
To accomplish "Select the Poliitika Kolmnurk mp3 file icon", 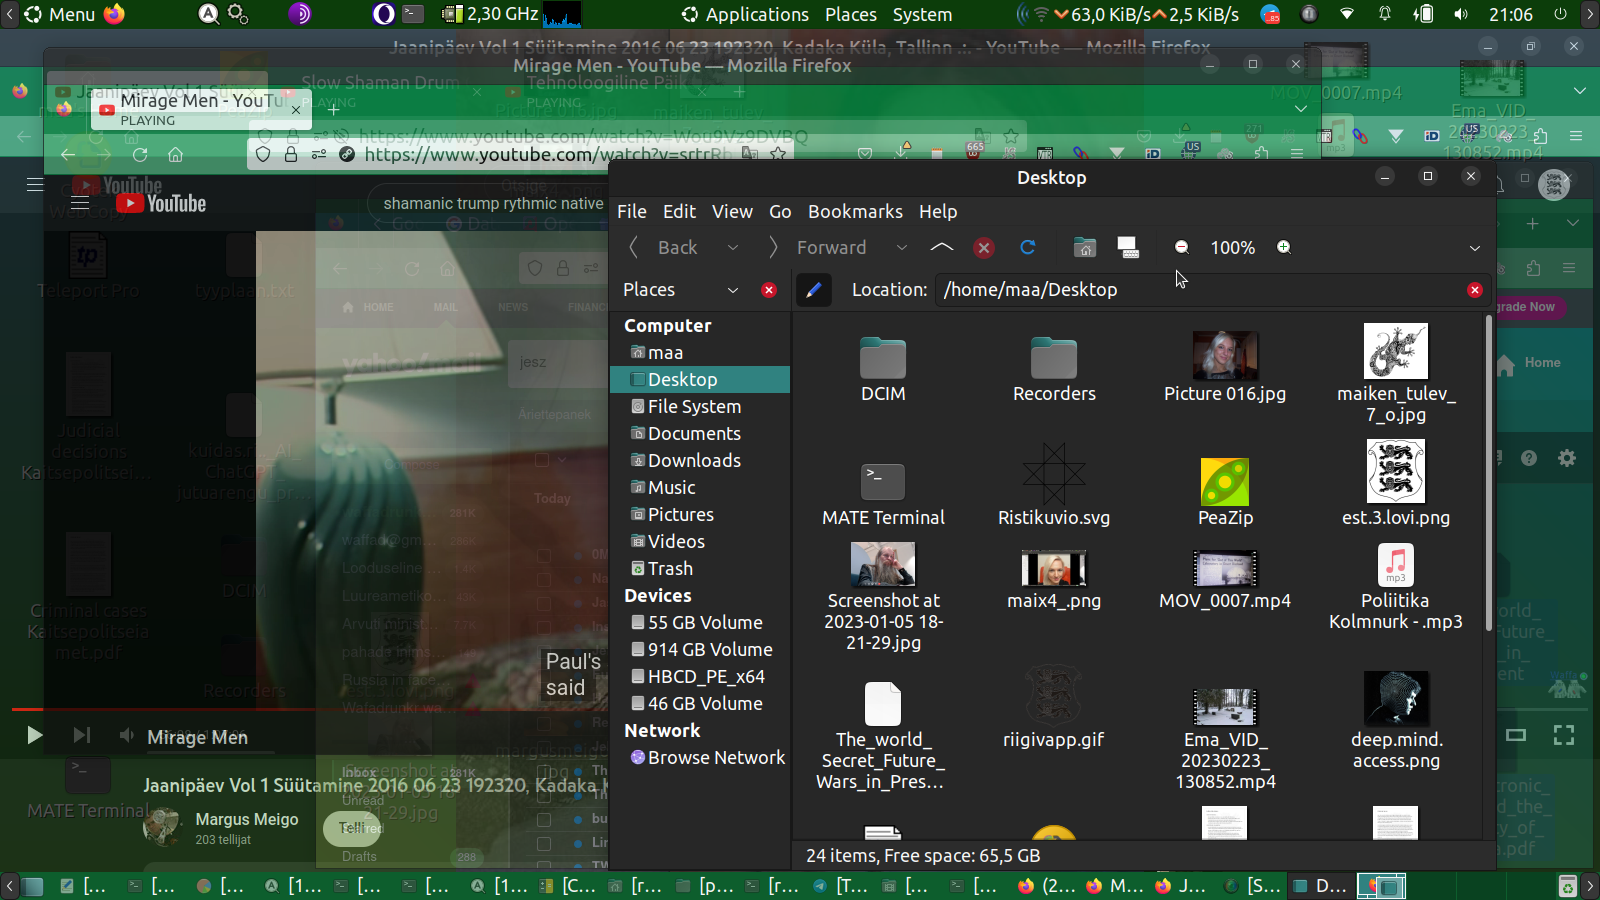I will 1396,565.
